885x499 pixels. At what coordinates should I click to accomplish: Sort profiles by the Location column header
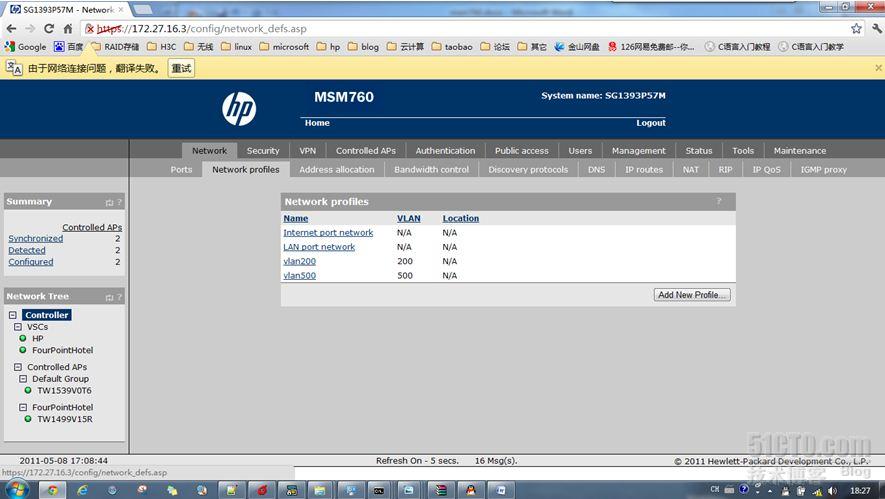tap(461, 218)
